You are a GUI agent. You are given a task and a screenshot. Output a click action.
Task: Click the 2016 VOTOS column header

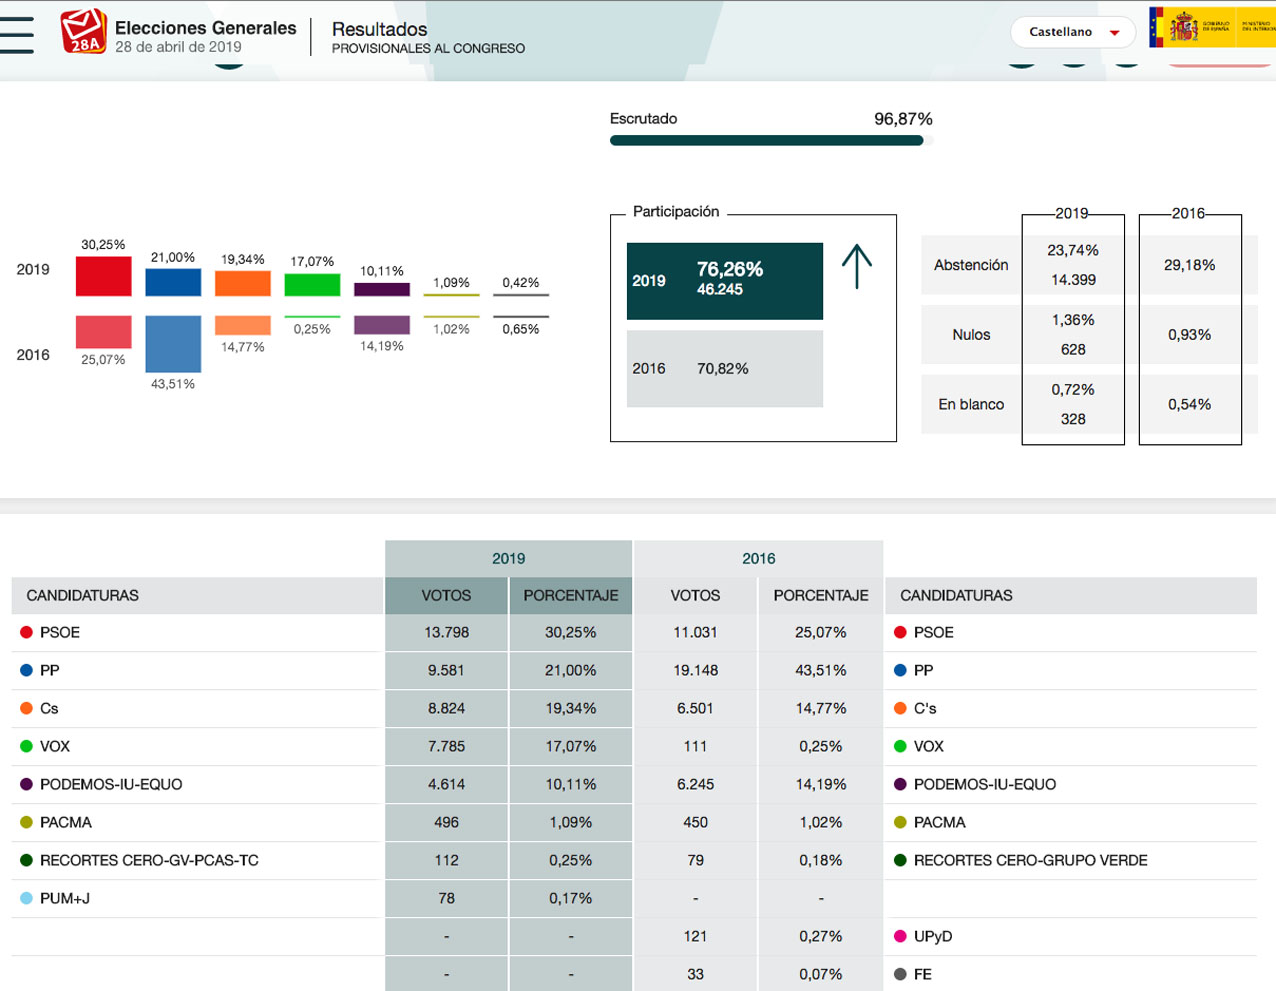695,595
